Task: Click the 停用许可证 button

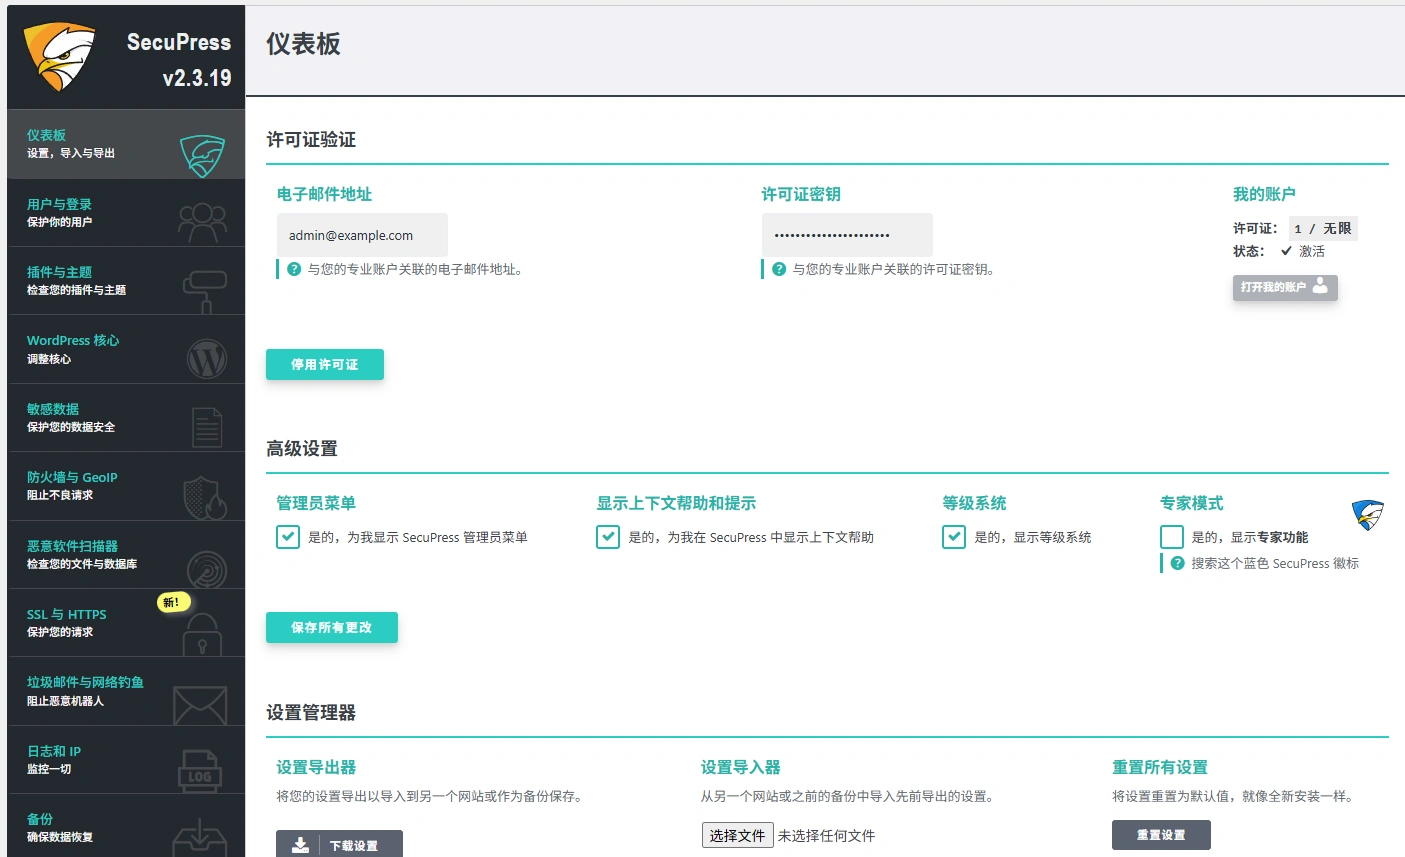Action: coord(324,364)
